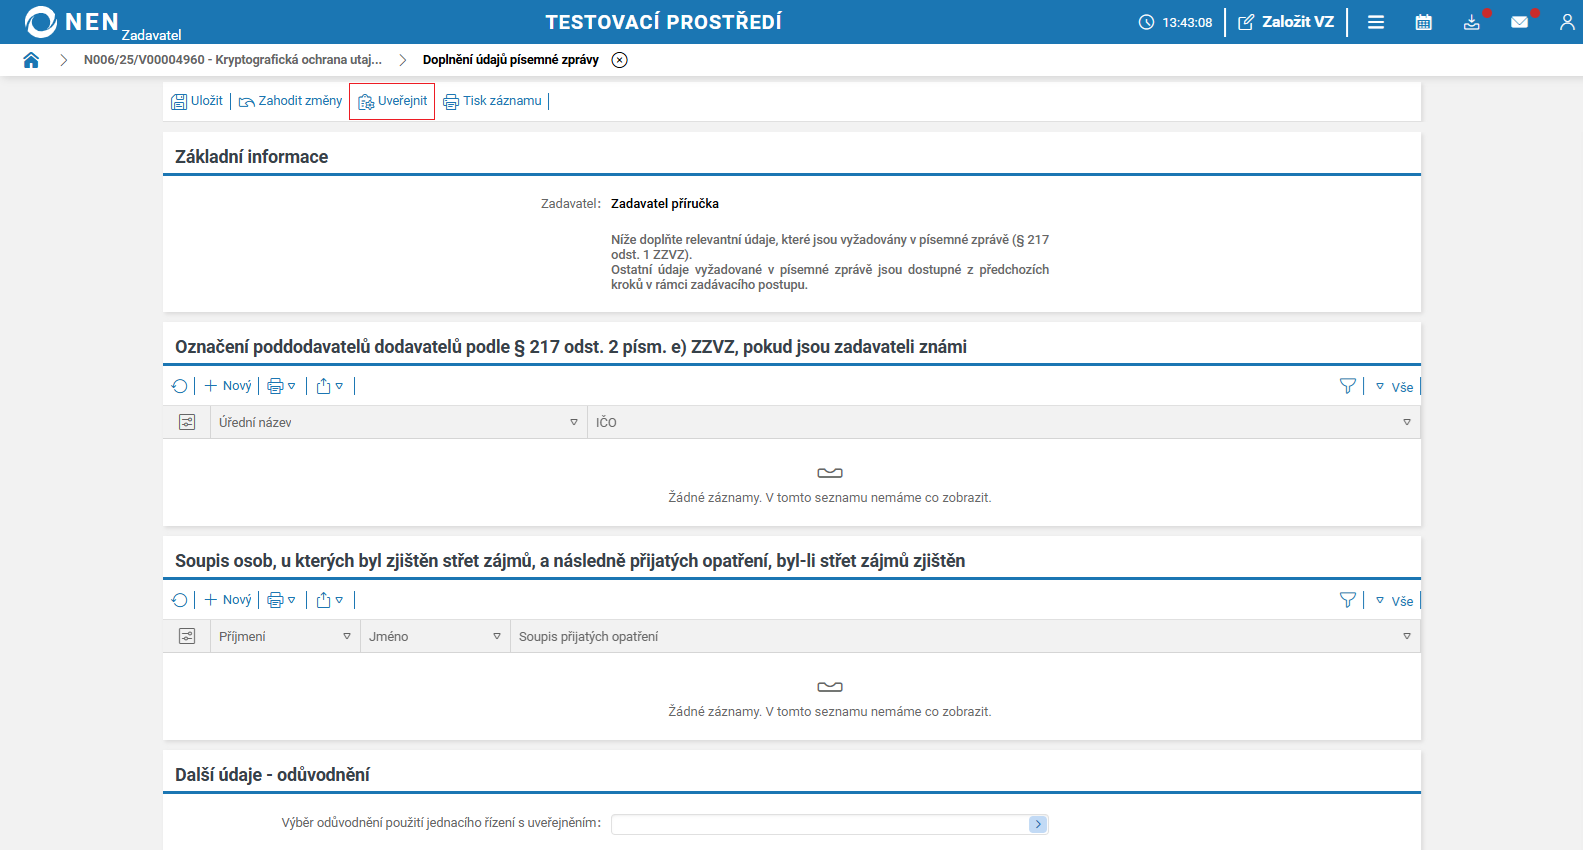
Task: Close the Doplnění údajů písemné zprávy breadcrumb
Action: pos(620,60)
